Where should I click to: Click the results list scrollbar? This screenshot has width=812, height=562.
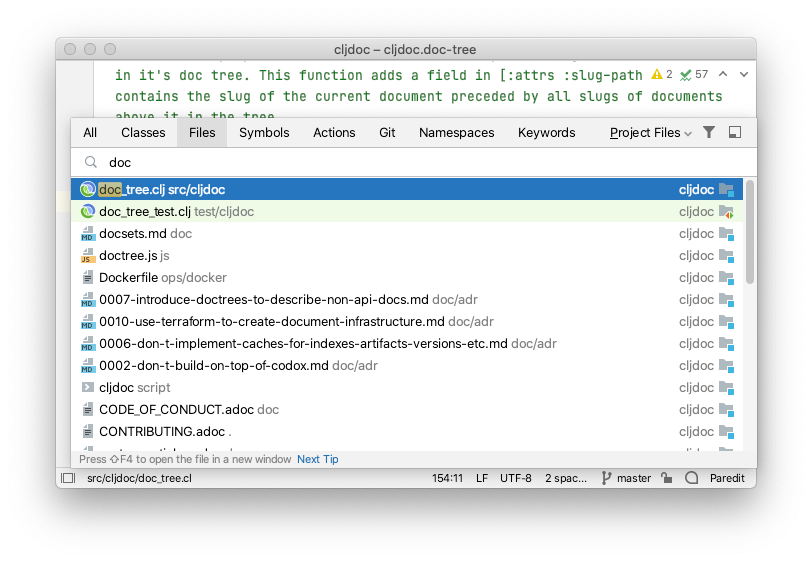[x=749, y=230]
